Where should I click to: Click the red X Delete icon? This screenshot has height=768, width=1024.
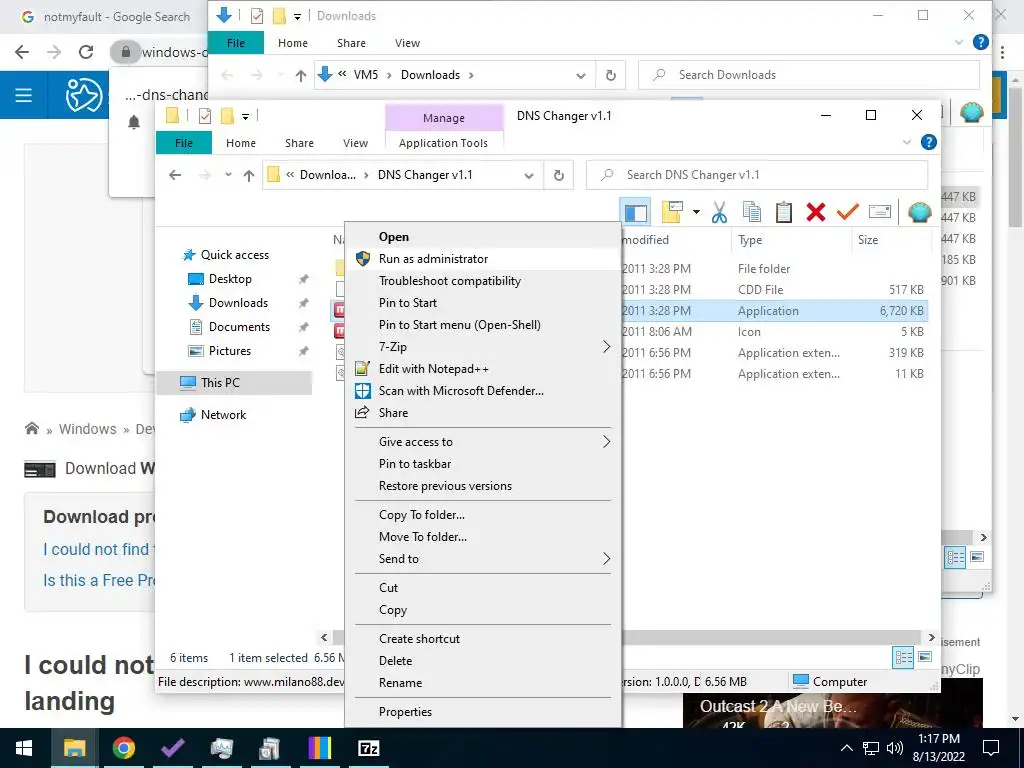click(816, 212)
